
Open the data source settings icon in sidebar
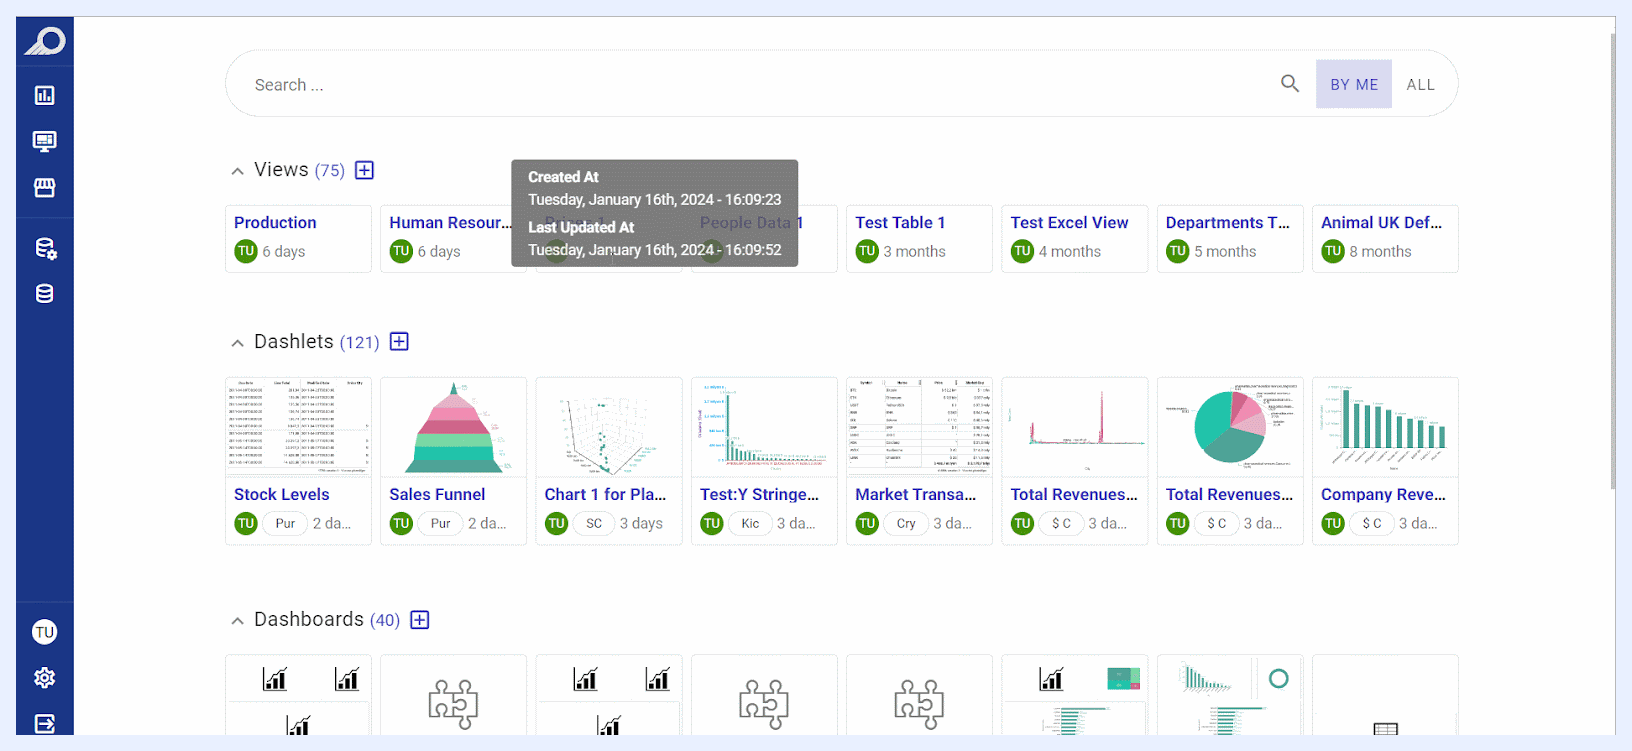[45, 248]
